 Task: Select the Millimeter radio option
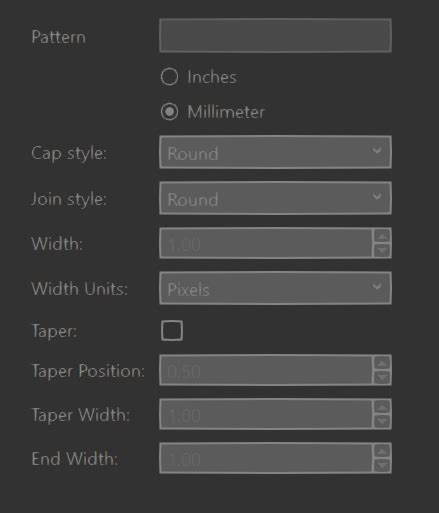[x=169, y=112]
